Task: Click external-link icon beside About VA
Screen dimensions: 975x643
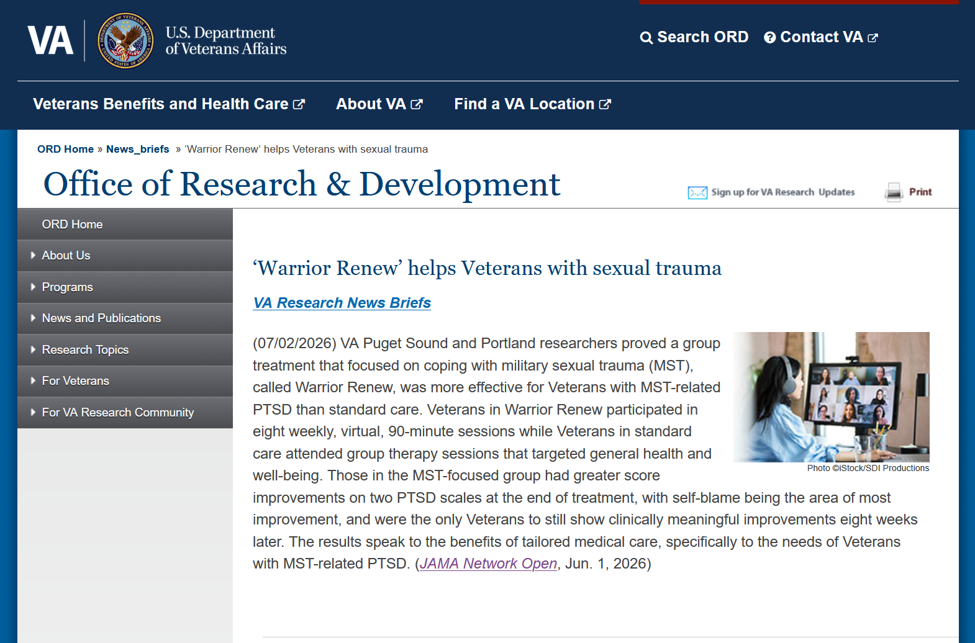Action: (x=417, y=104)
